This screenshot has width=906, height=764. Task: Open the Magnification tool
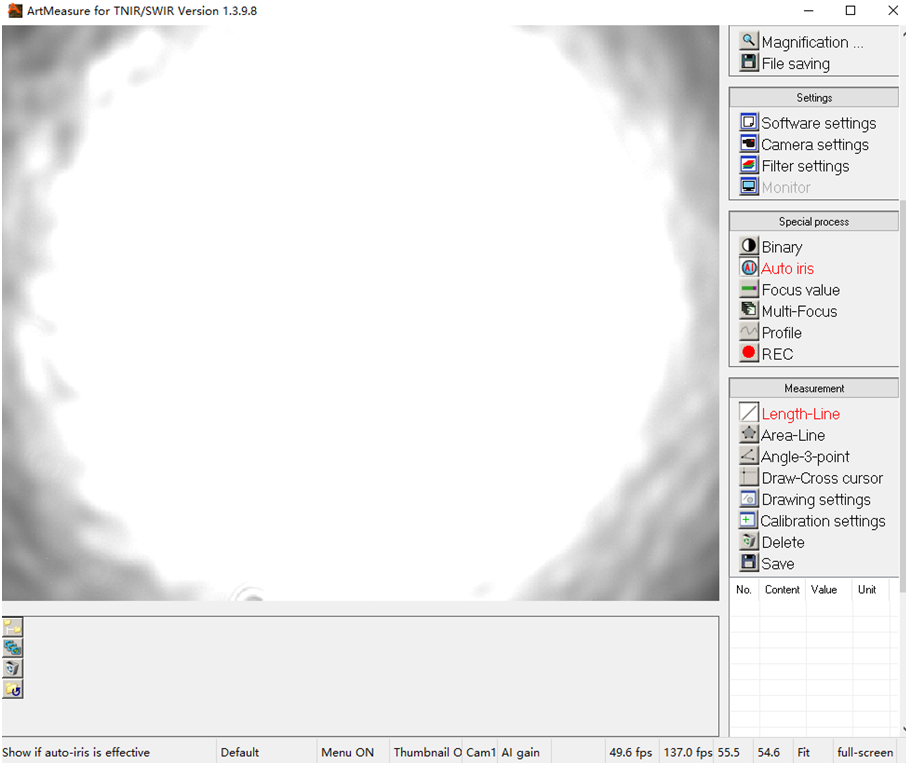tap(811, 42)
